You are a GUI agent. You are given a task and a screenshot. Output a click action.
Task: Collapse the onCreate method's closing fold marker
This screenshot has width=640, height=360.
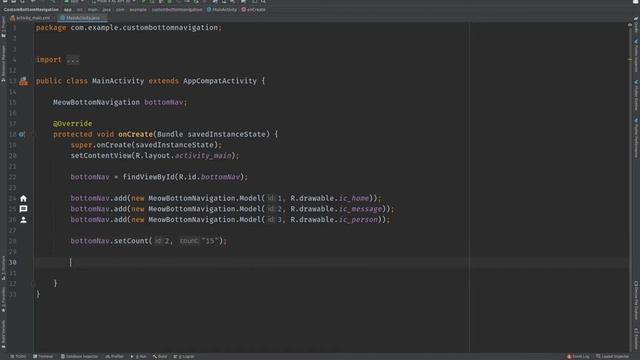(34, 283)
